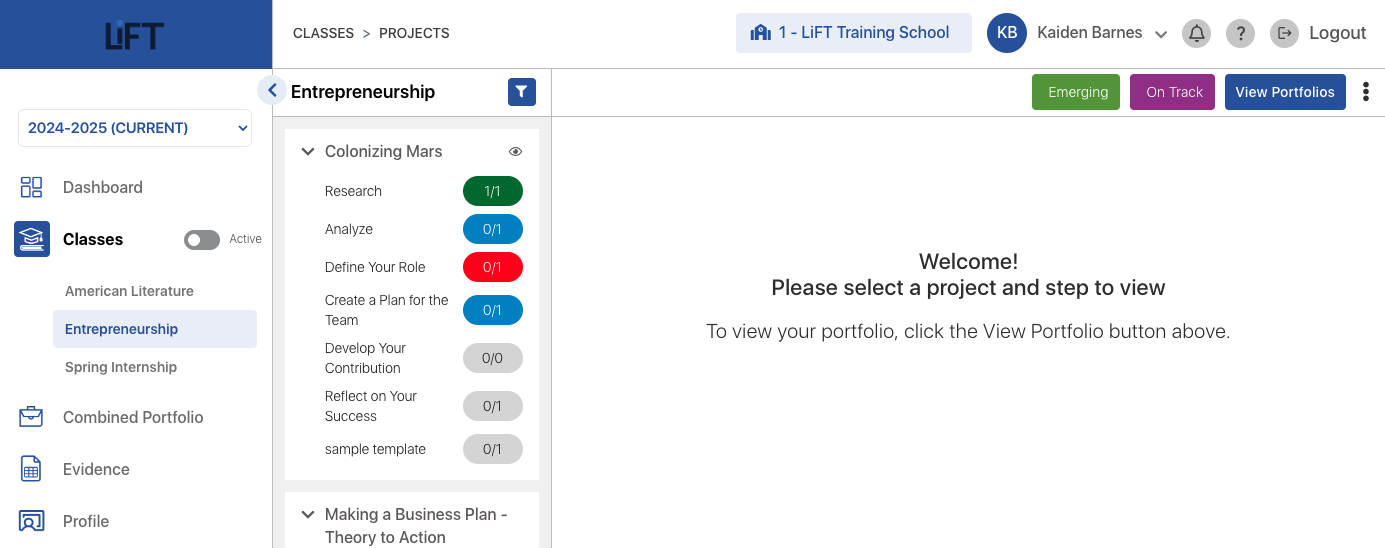Image resolution: width=1385 pixels, height=548 pixels.
Task: Open the notifications bell icon
Action: coord(1196,33)
